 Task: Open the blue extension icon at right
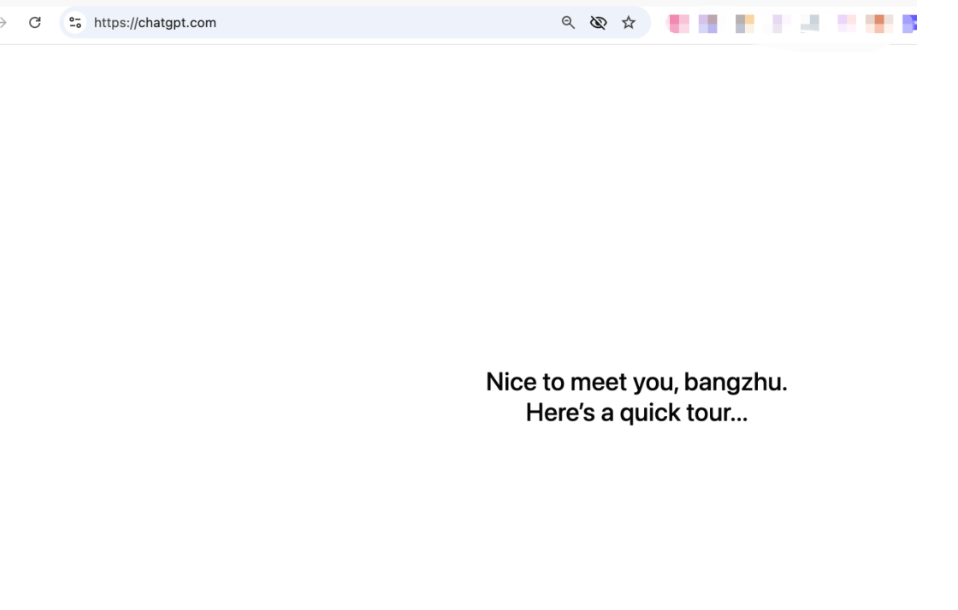910,23
